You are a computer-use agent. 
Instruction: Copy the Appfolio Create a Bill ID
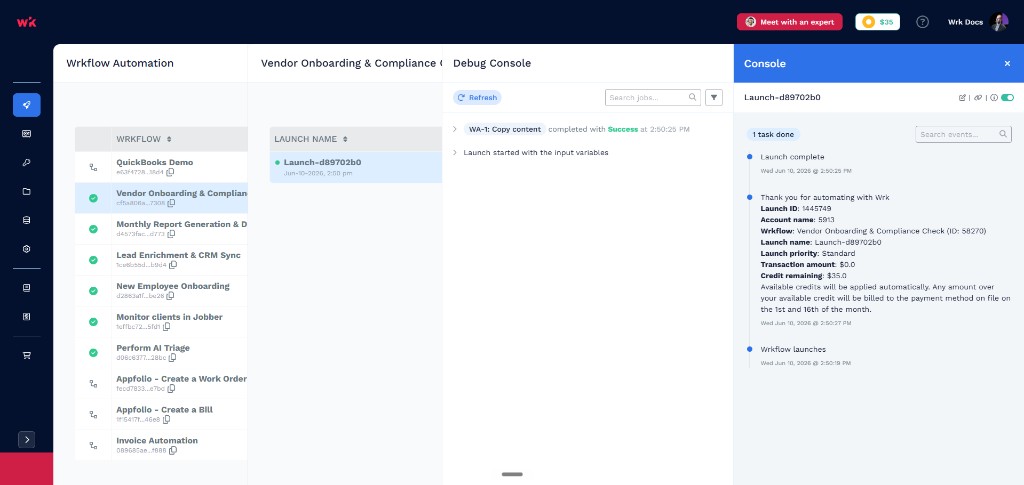click(x=166, y=419)
